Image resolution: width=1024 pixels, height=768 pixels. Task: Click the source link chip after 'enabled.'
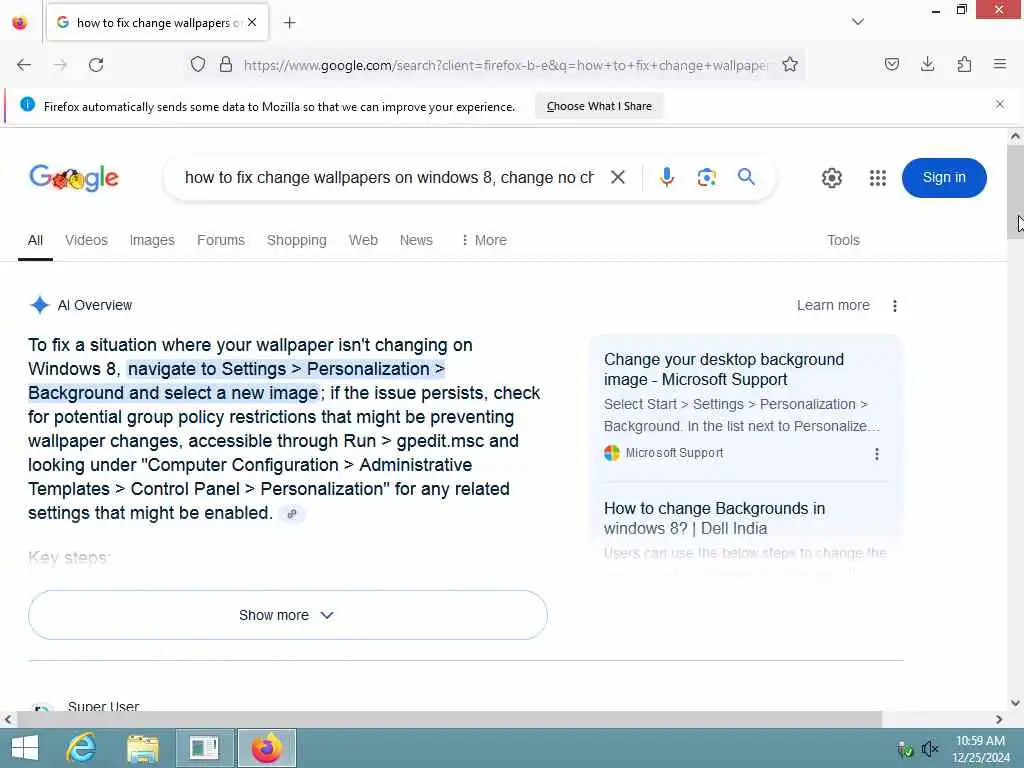pos(292,514)
